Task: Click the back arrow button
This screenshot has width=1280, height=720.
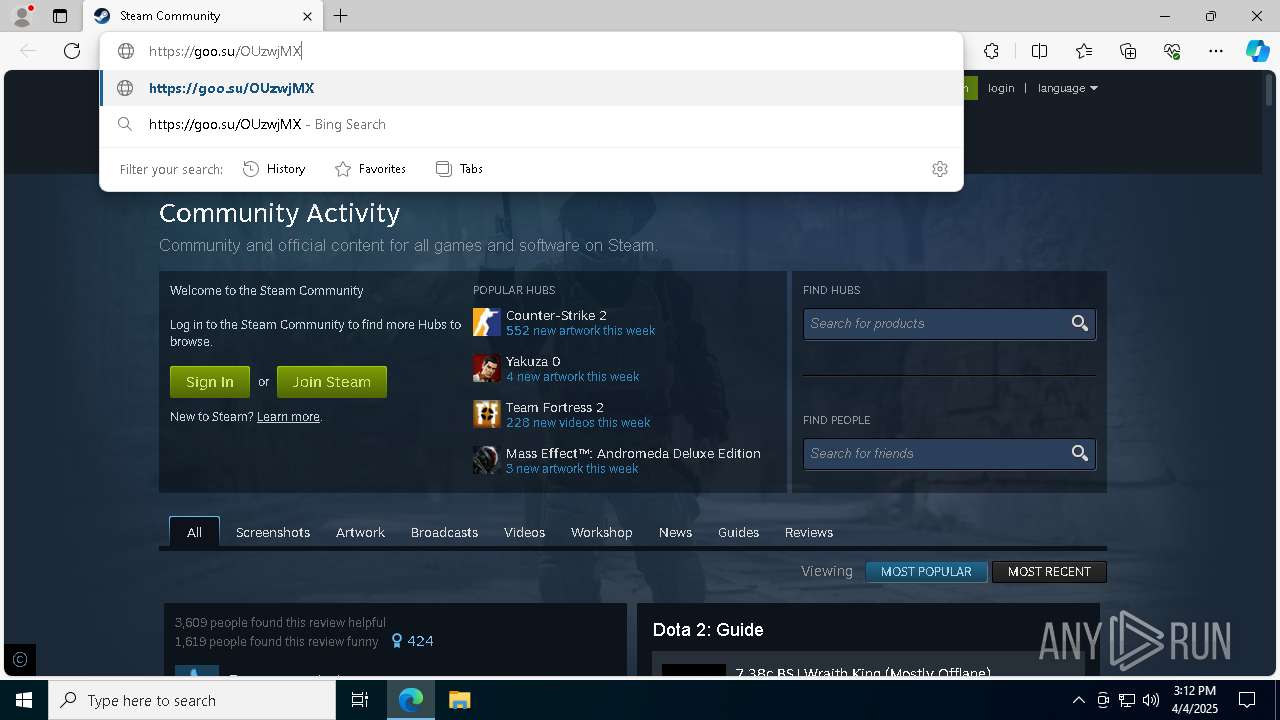Action: tap(28, 51)
